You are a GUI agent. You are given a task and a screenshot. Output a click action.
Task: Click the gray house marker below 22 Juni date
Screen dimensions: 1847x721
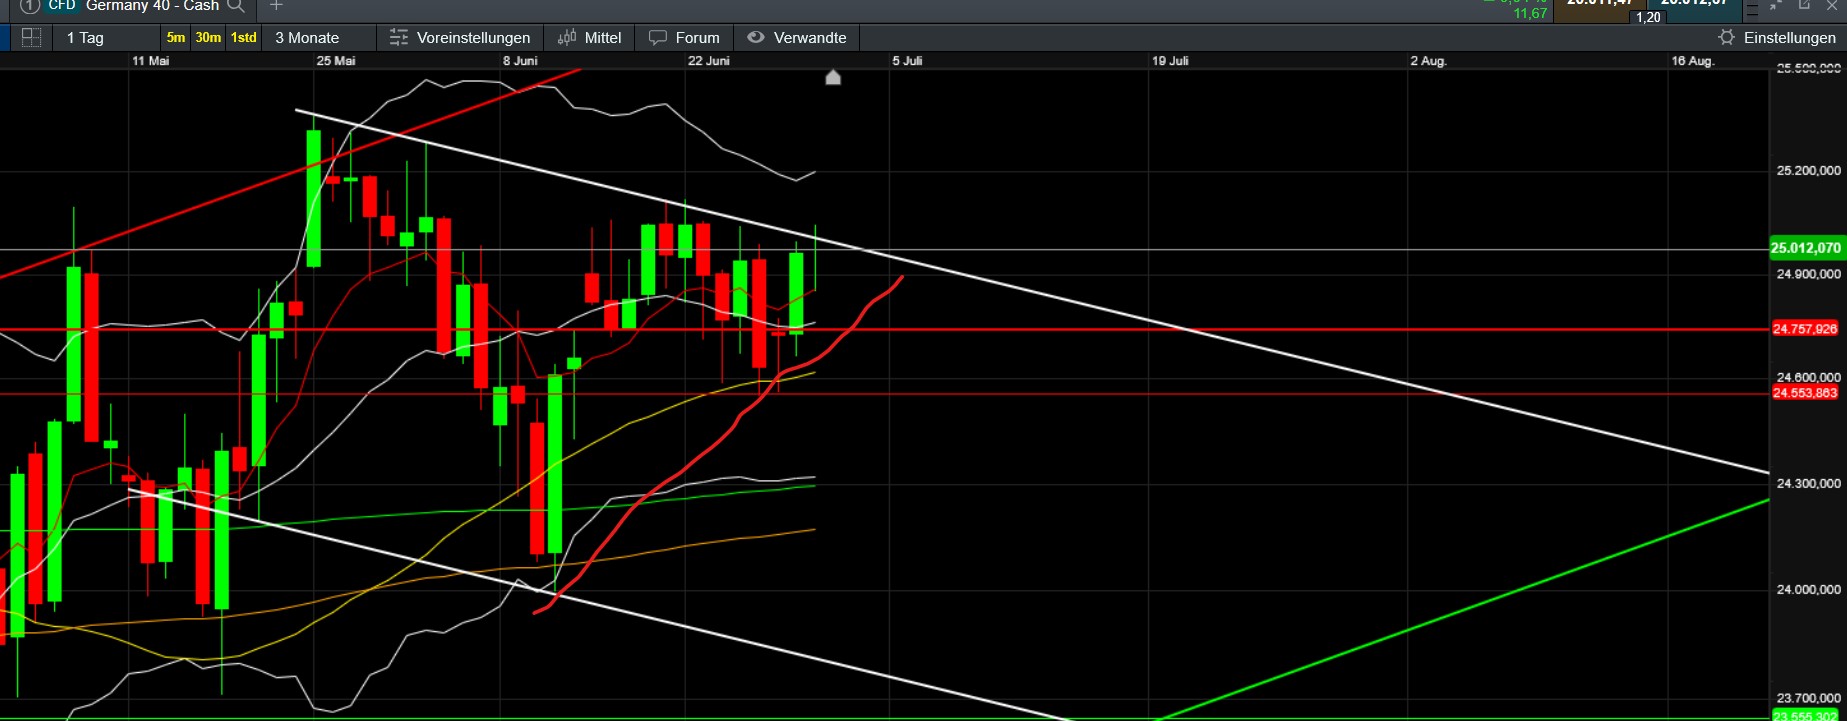coord(833,77)
